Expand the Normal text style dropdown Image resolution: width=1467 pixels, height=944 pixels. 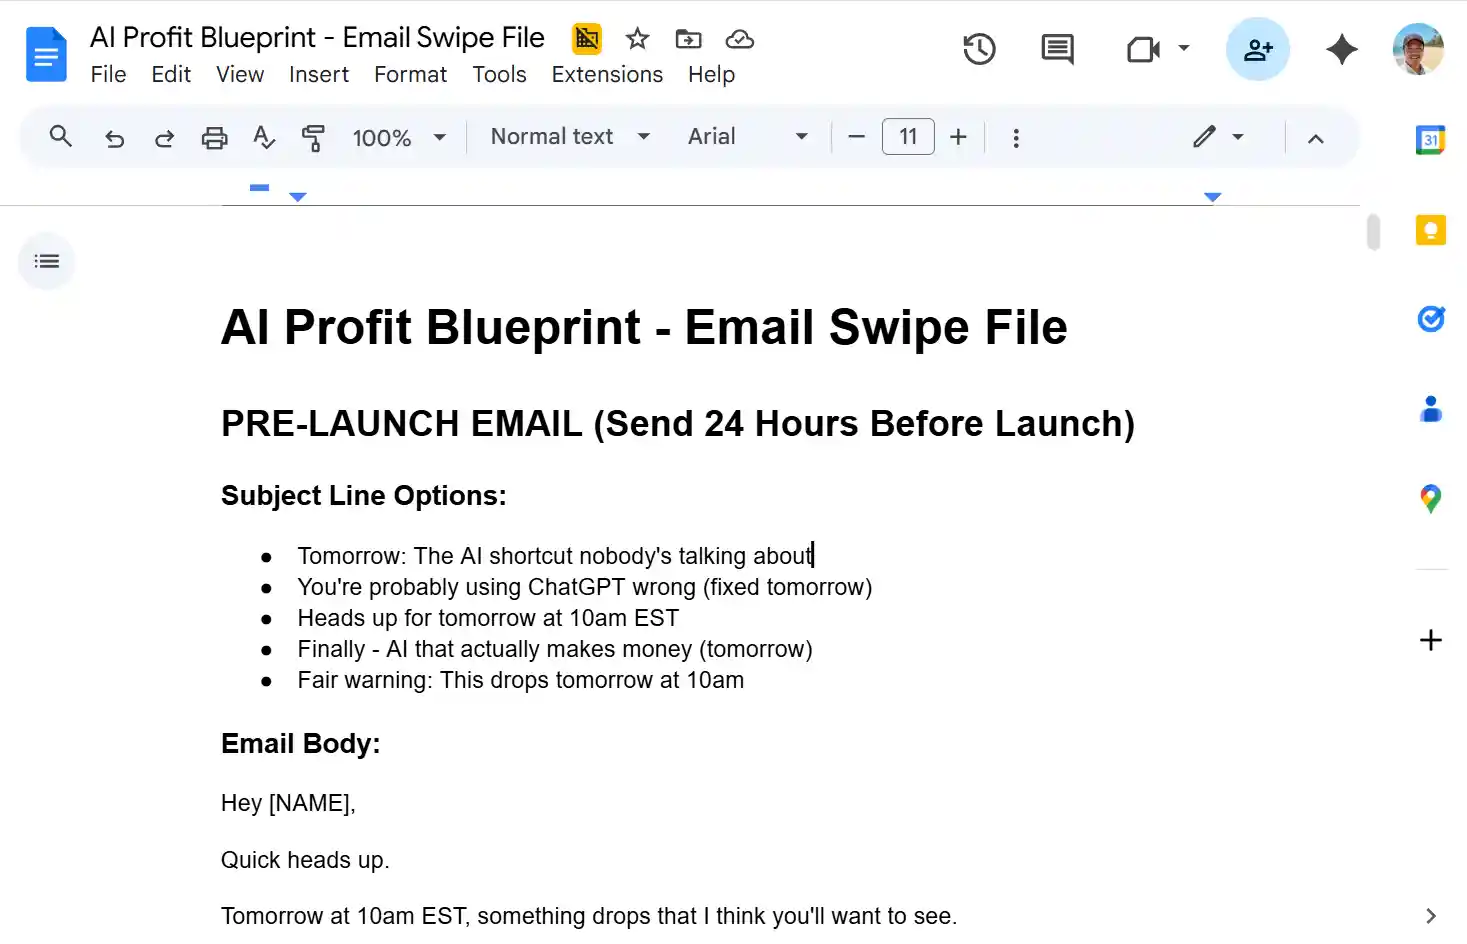[x=570, y=137]
